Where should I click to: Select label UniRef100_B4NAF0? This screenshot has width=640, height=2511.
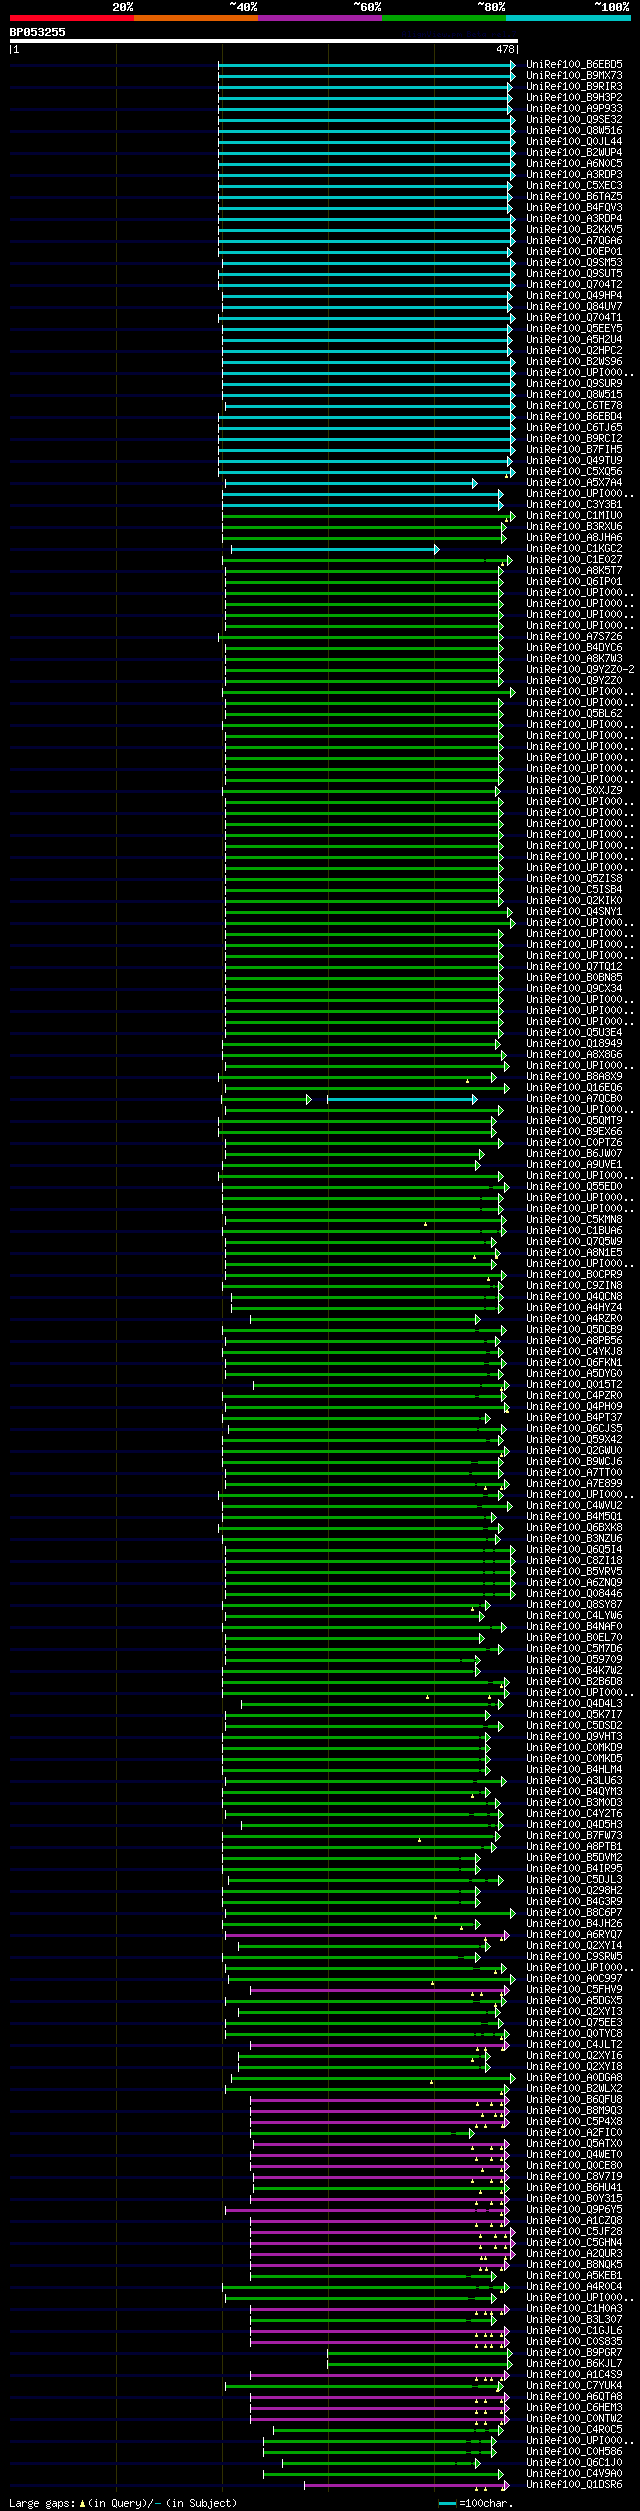(x=574, y=1627)
